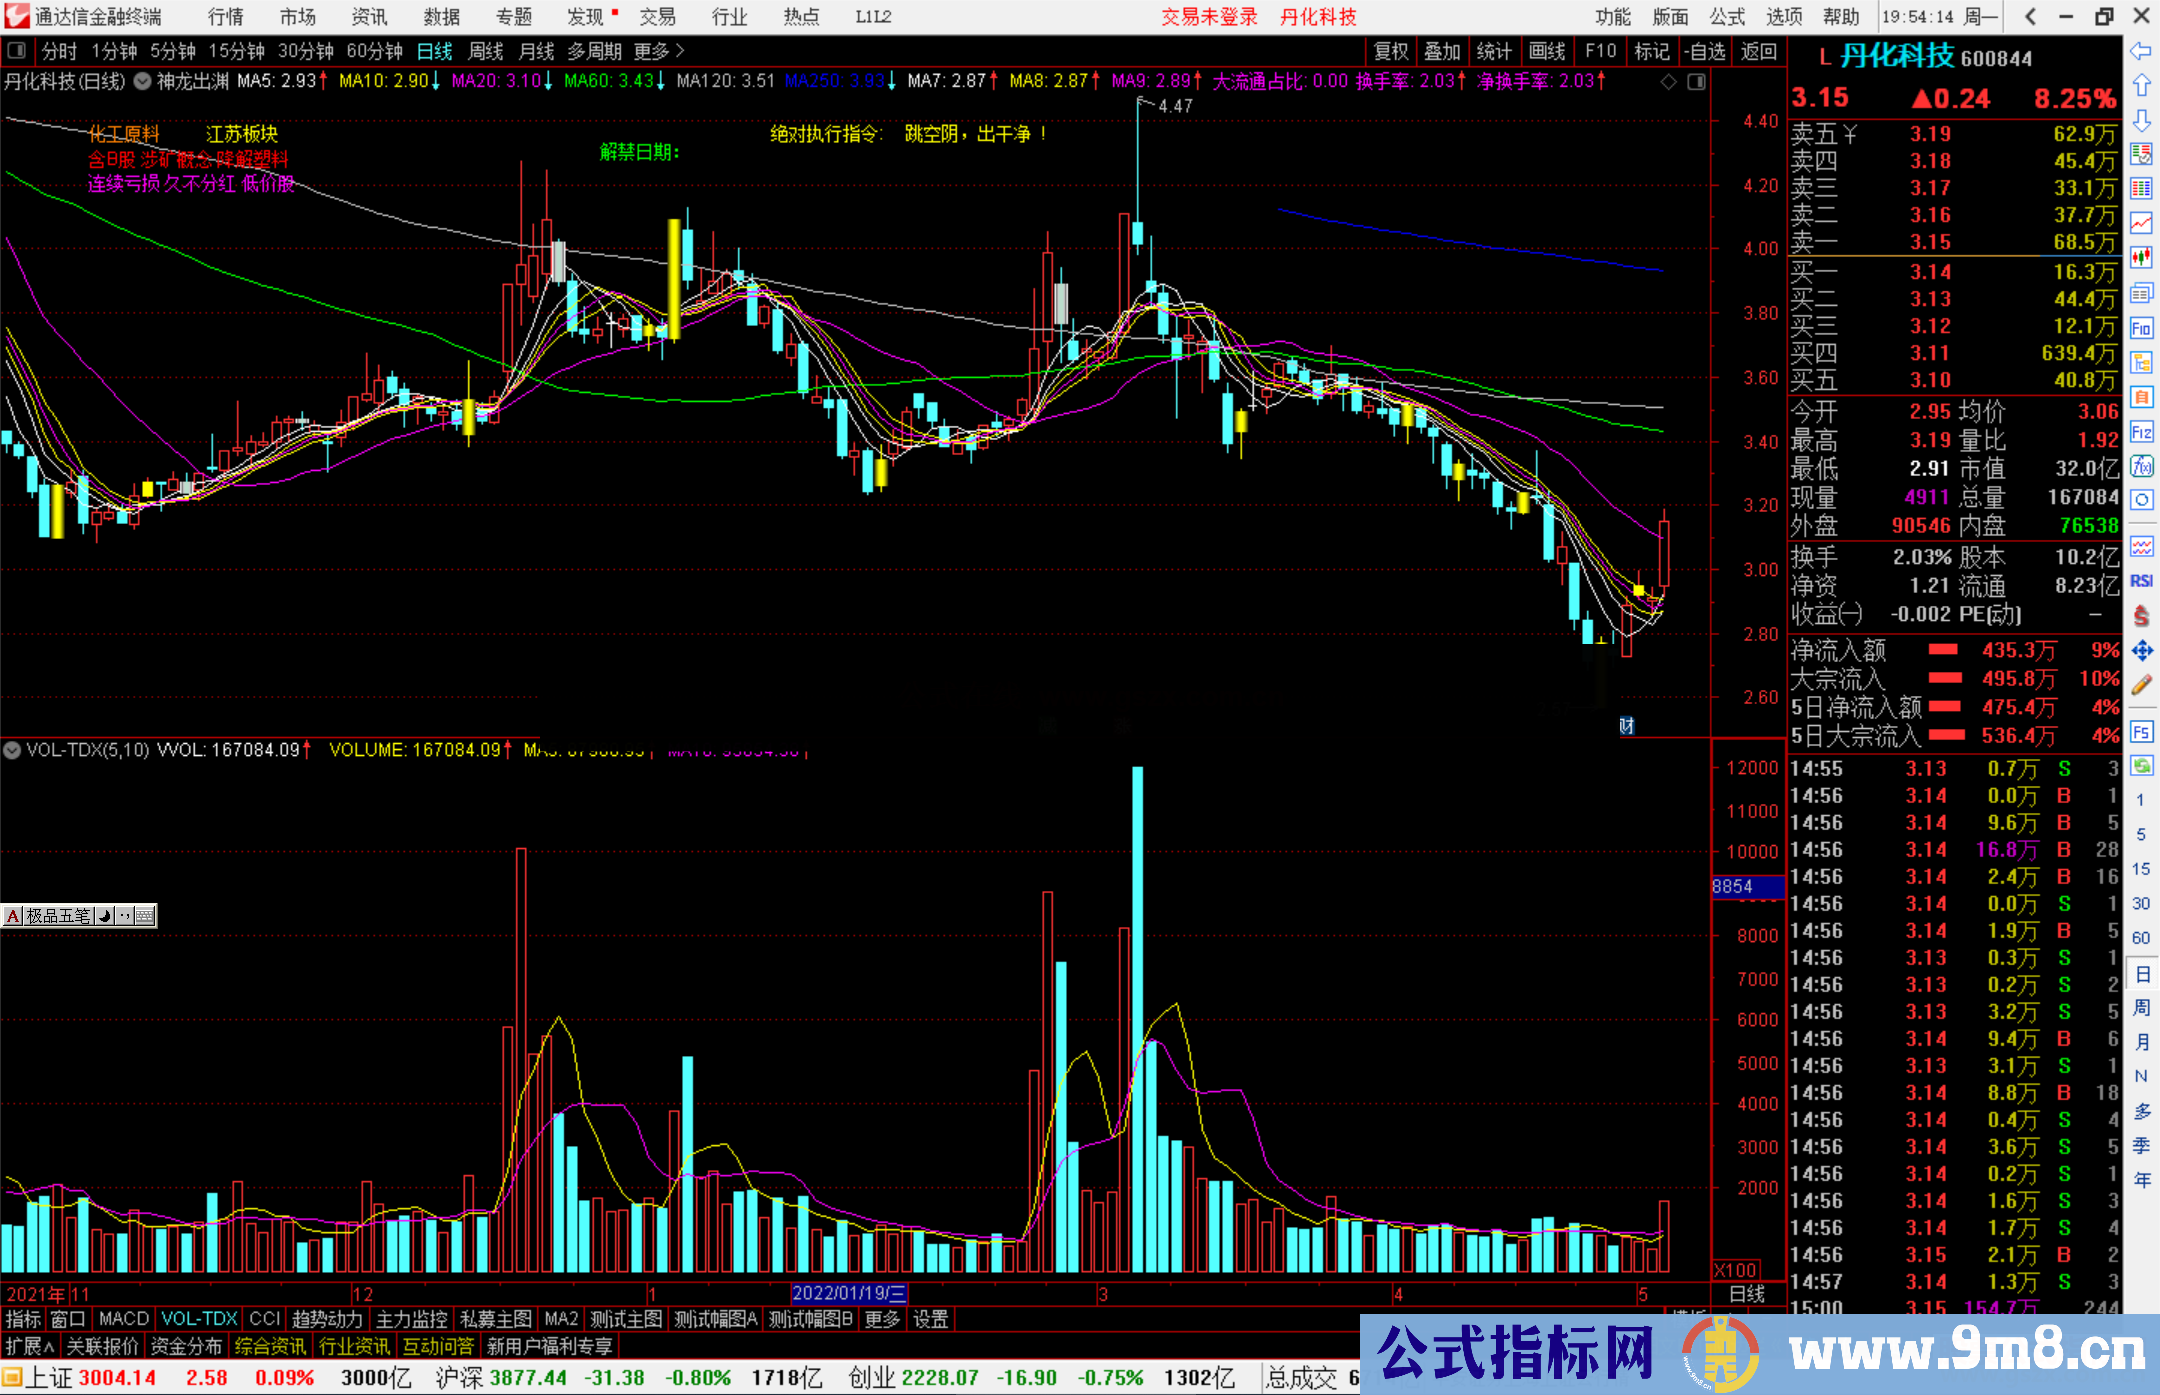
Task: Open the candlestick K-line chart icon
Action: [x=2141, y=258]
